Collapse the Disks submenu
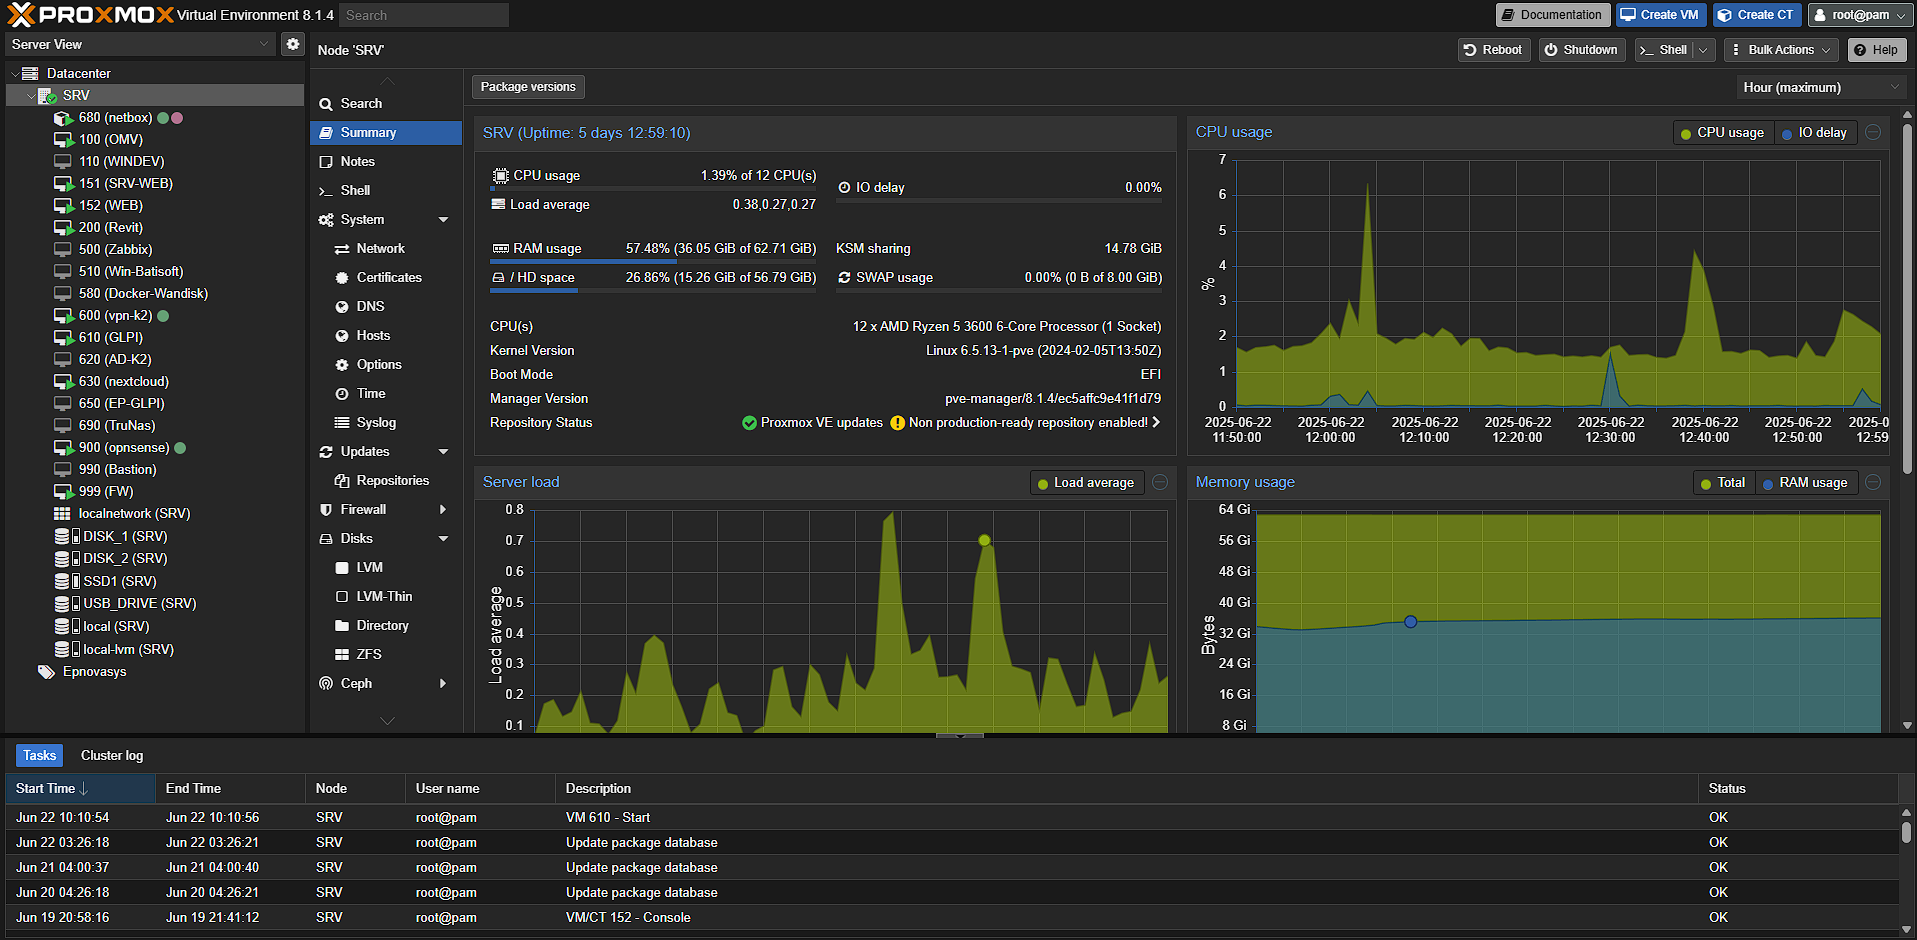Viewport: 1917px width, 940px height. pos(443,538)
